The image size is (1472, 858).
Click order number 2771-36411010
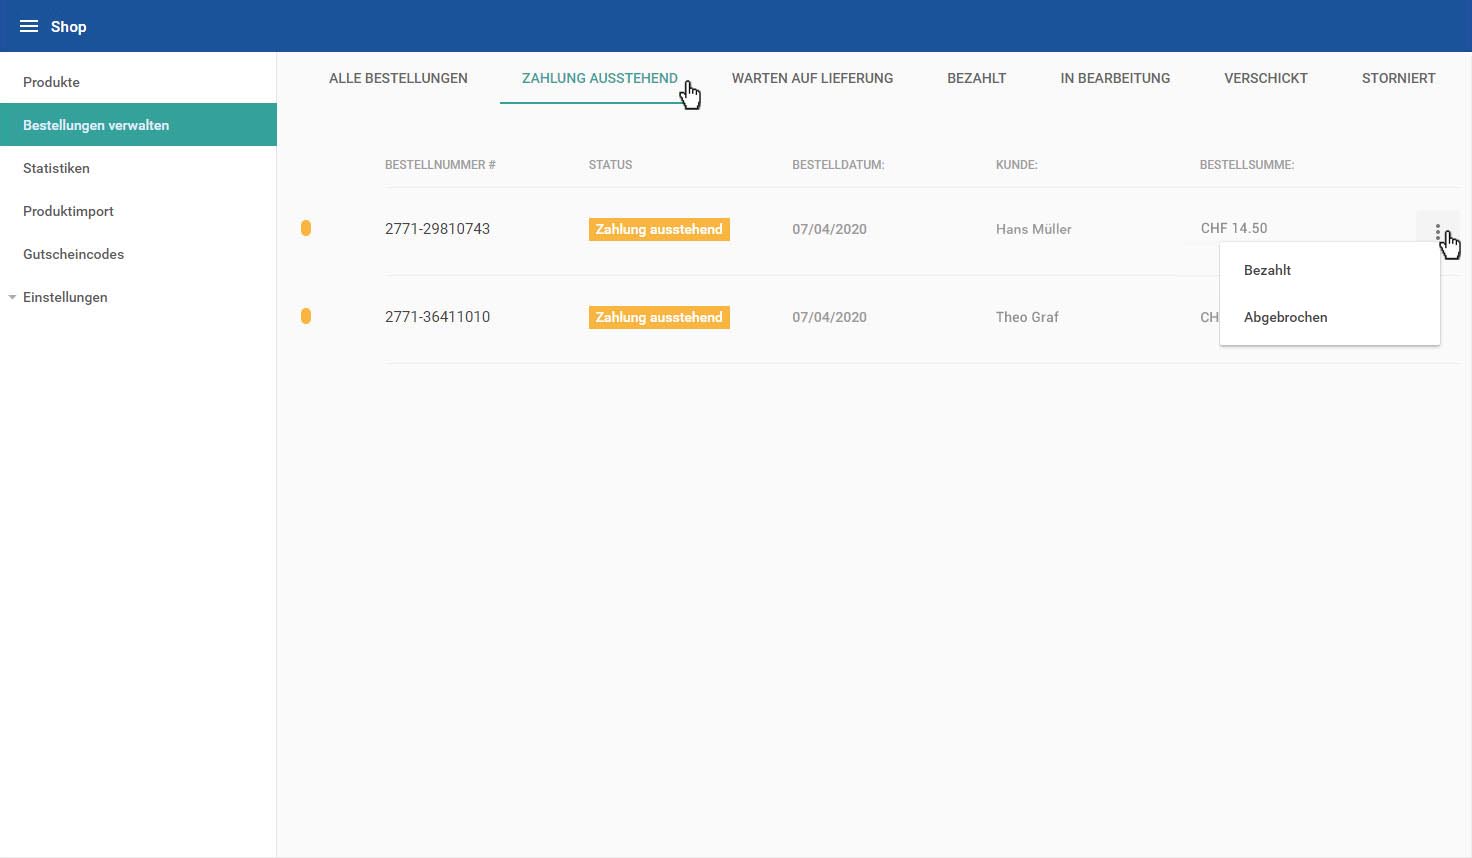point(437,317)
